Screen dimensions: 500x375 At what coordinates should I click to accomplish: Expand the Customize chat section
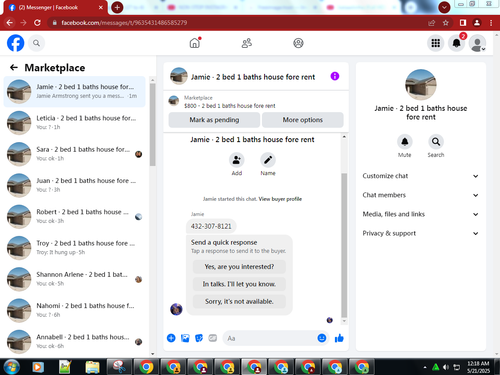pyautogui.click(x=420, y=176)
